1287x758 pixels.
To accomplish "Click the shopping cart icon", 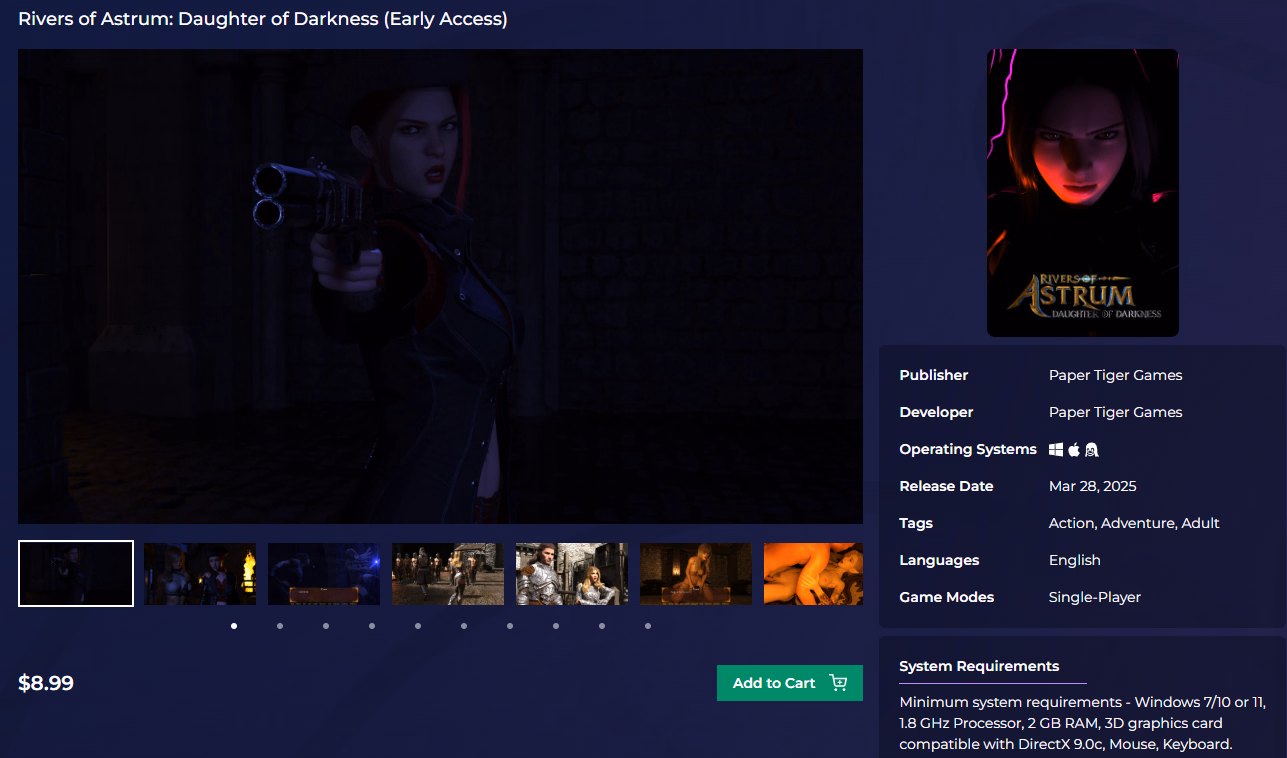I will click(x=838, y=683).
